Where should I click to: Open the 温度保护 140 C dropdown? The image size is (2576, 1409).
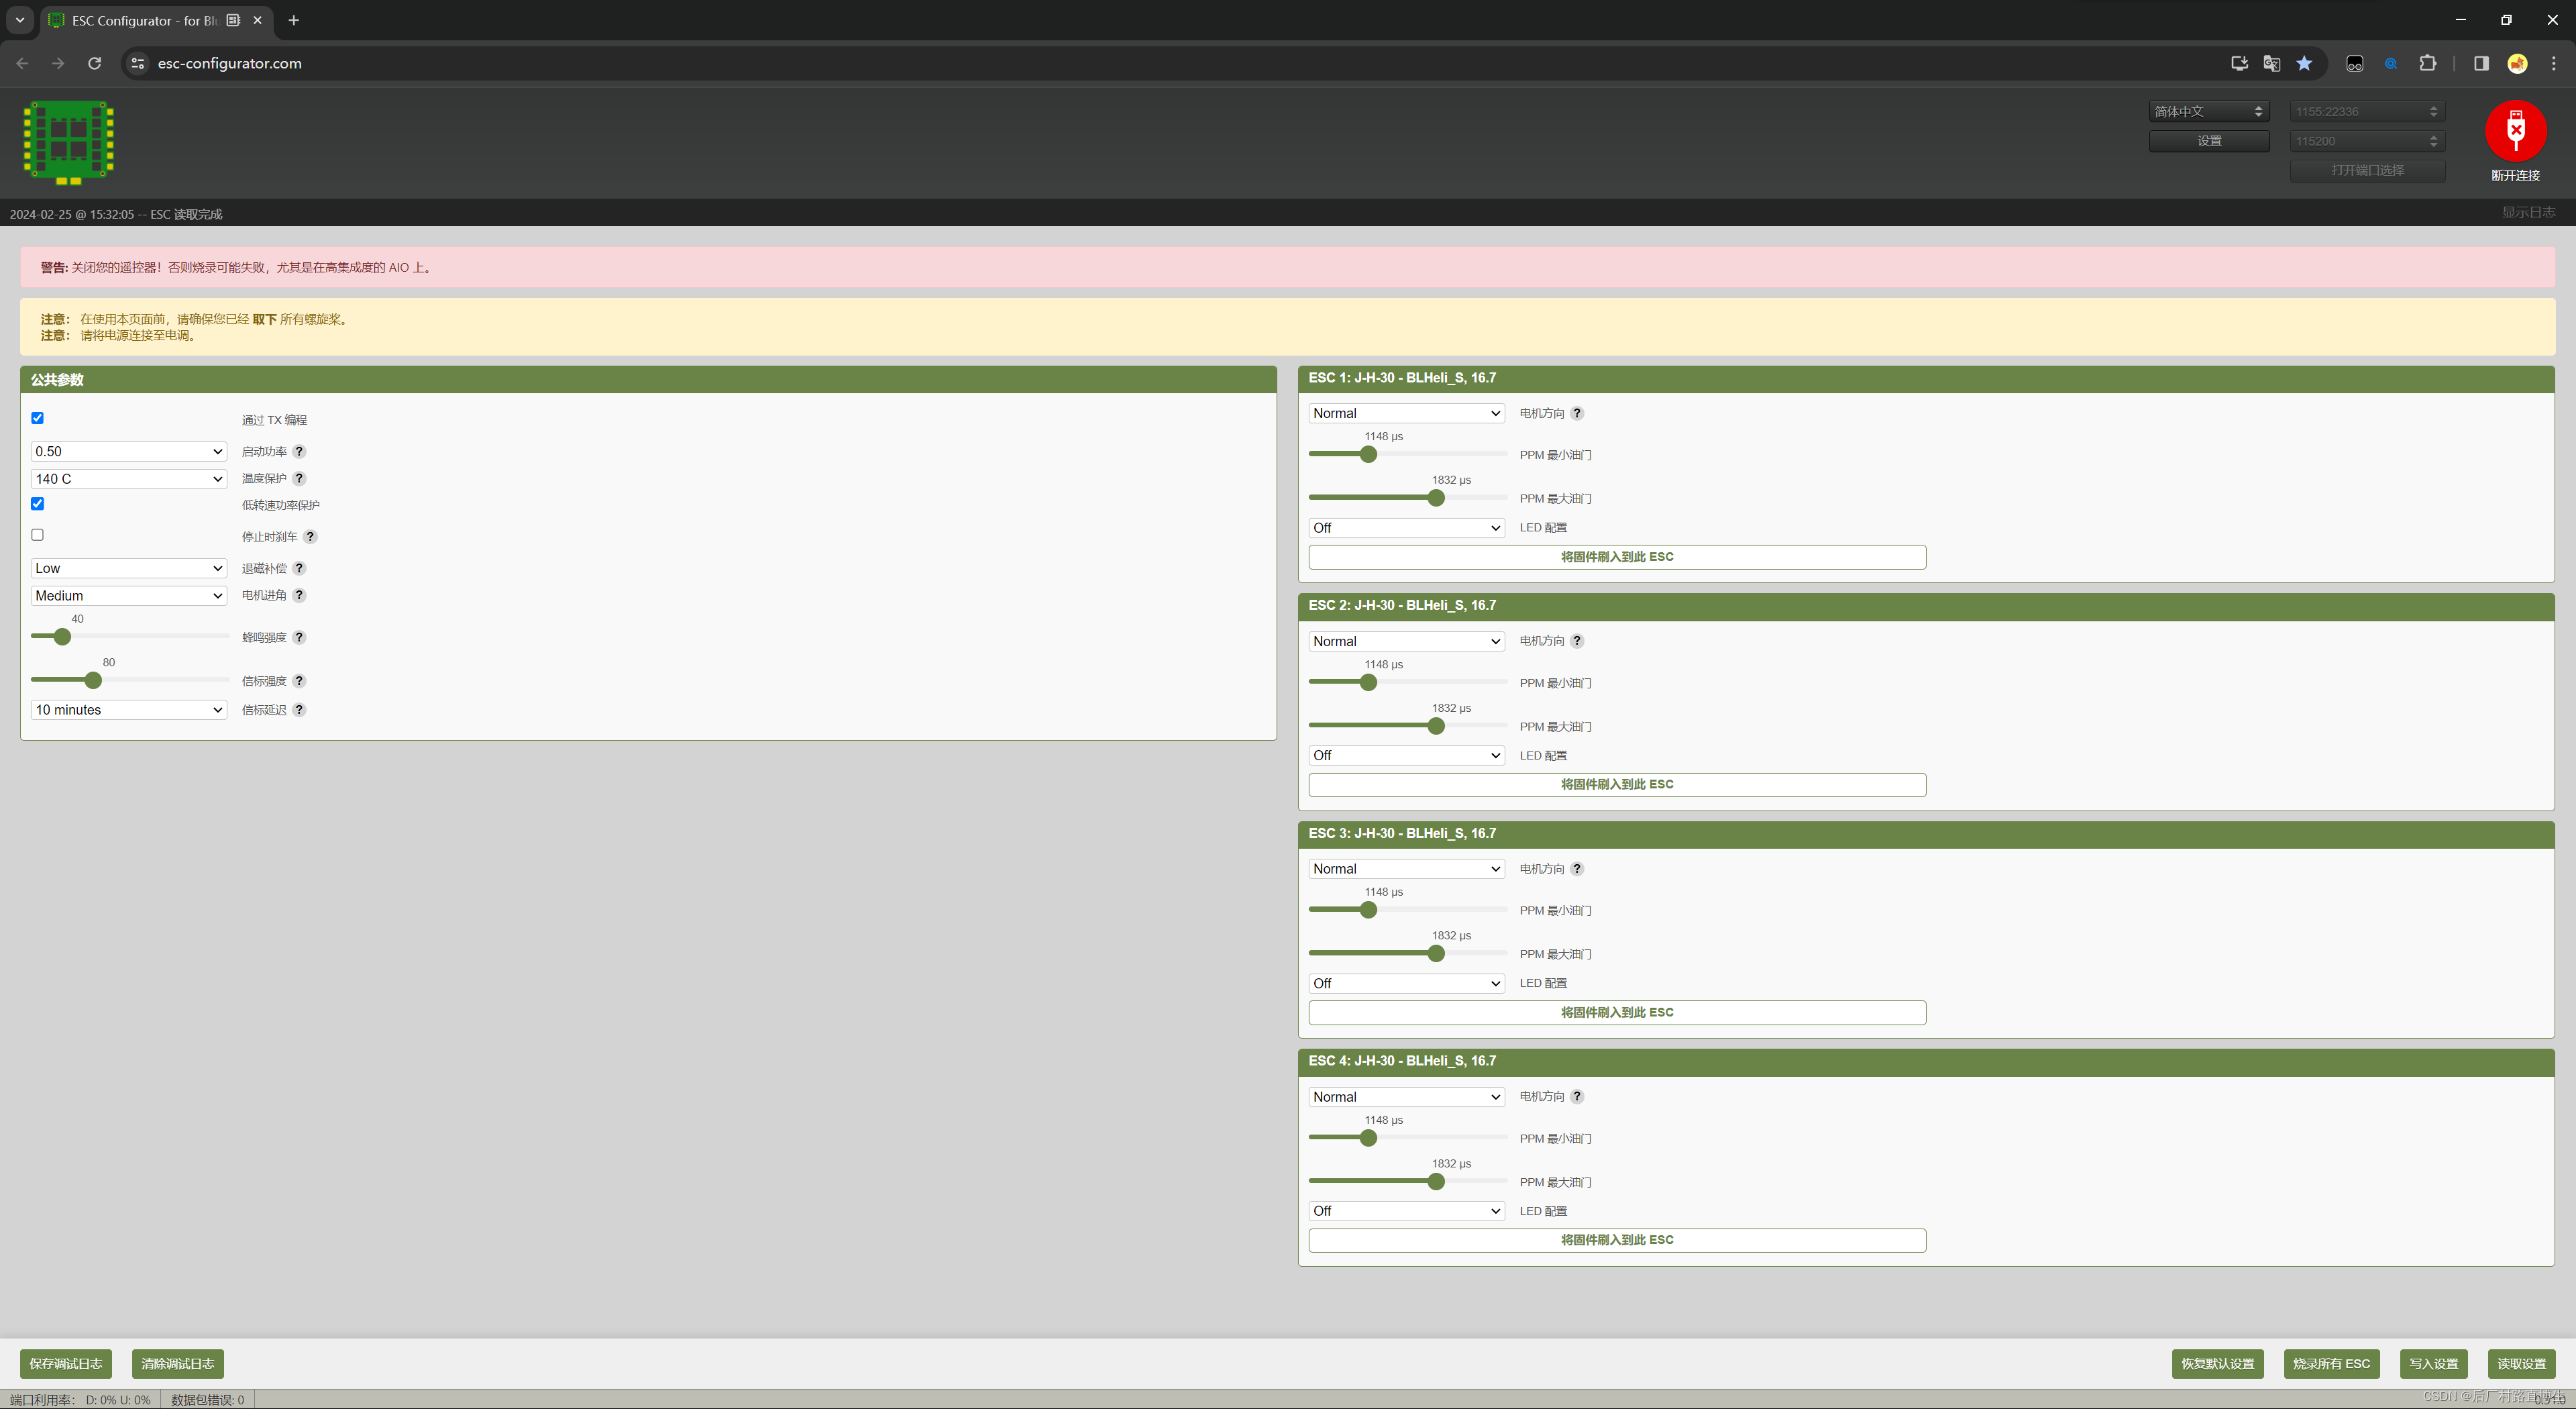(129, 479)
